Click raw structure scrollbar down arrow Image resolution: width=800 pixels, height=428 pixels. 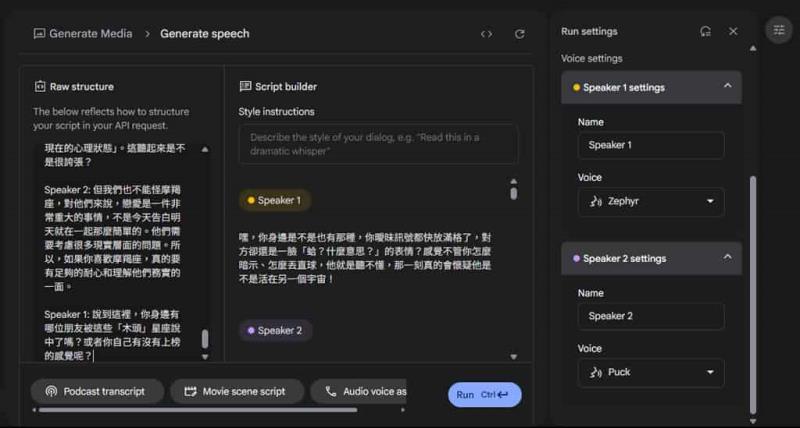(205, 357)
